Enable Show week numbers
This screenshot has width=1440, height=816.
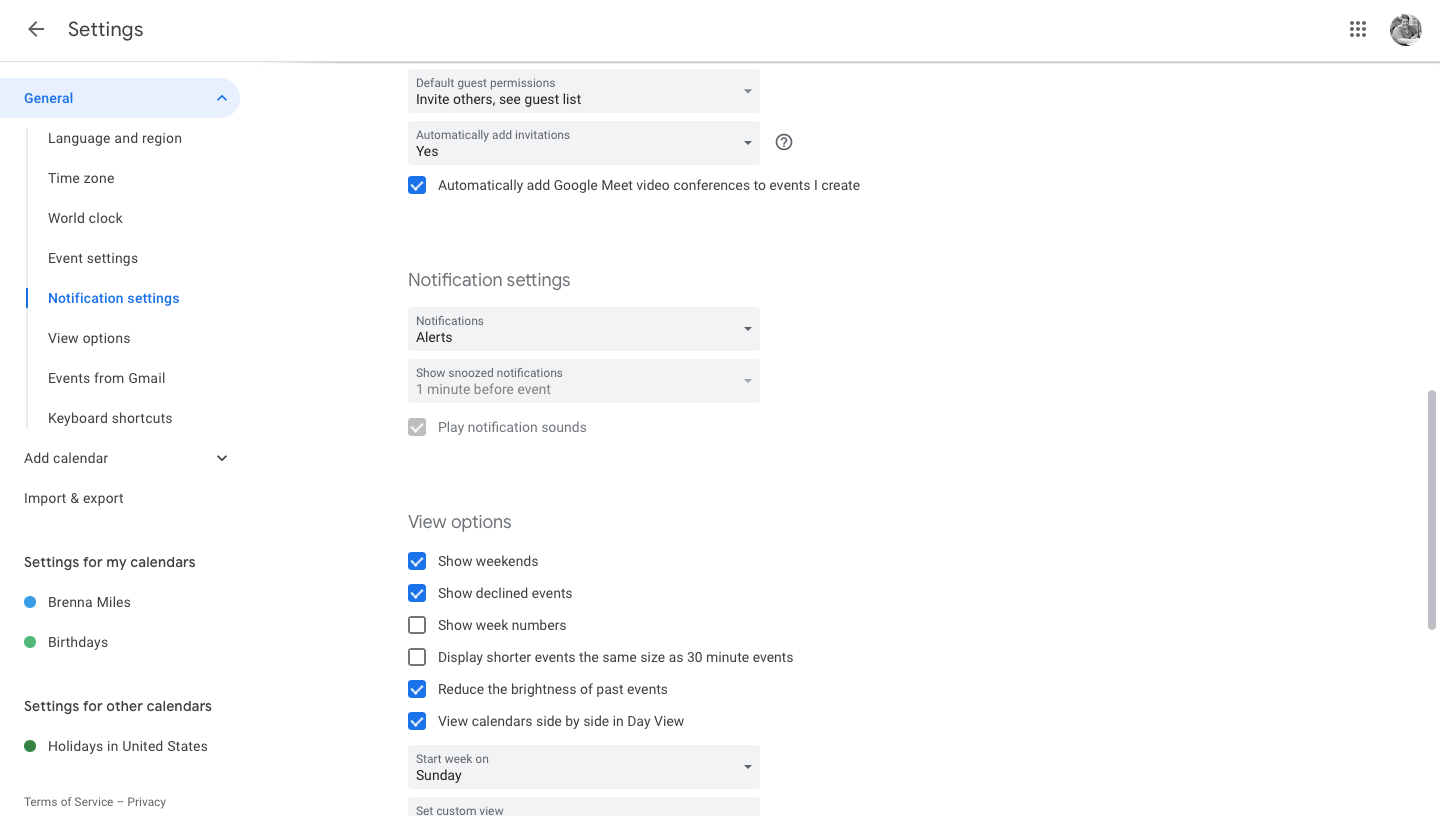coord(417,625)
